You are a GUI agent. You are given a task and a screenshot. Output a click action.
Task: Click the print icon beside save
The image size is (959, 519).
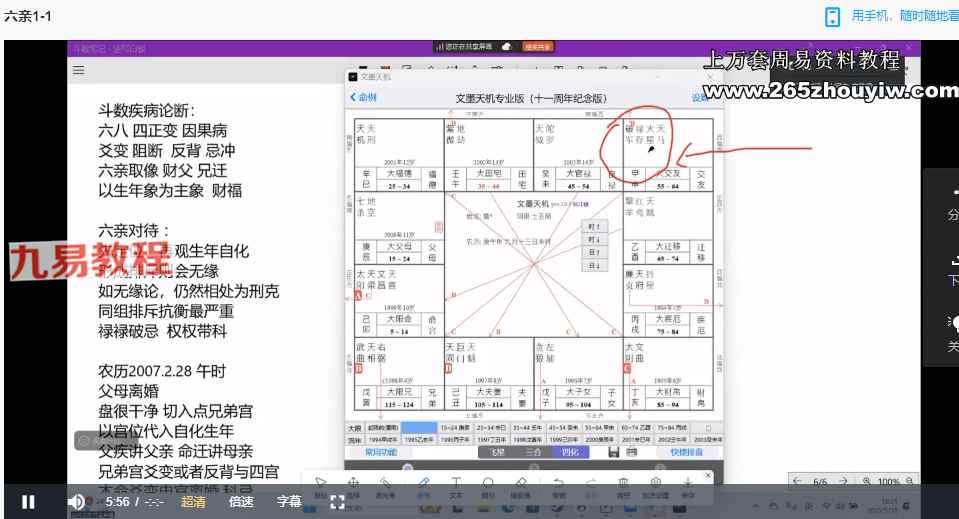point(632,452)
